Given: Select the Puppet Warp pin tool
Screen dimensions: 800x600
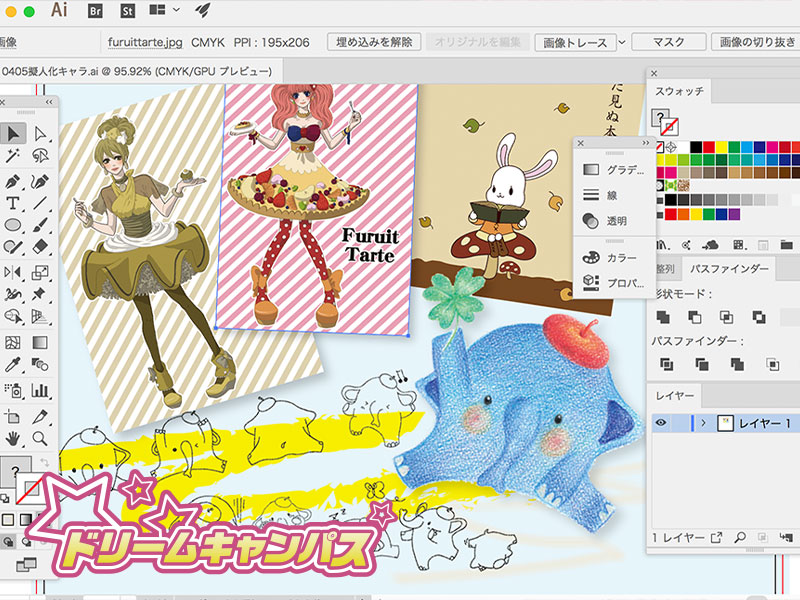Looking at the screenshot, I should point(40,294).
